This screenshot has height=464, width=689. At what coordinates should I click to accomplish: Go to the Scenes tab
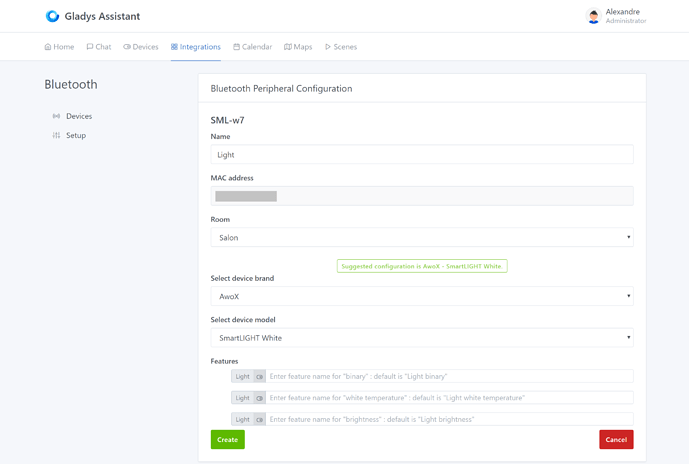coord(341,47)
